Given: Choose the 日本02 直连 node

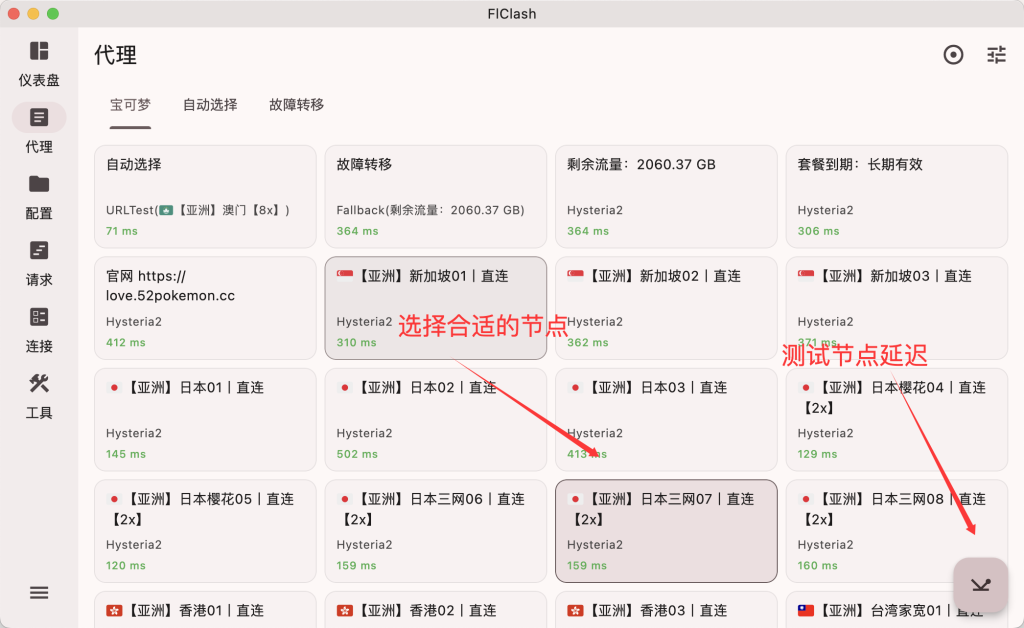Looking at the screenshot, I should pos(436,420).
